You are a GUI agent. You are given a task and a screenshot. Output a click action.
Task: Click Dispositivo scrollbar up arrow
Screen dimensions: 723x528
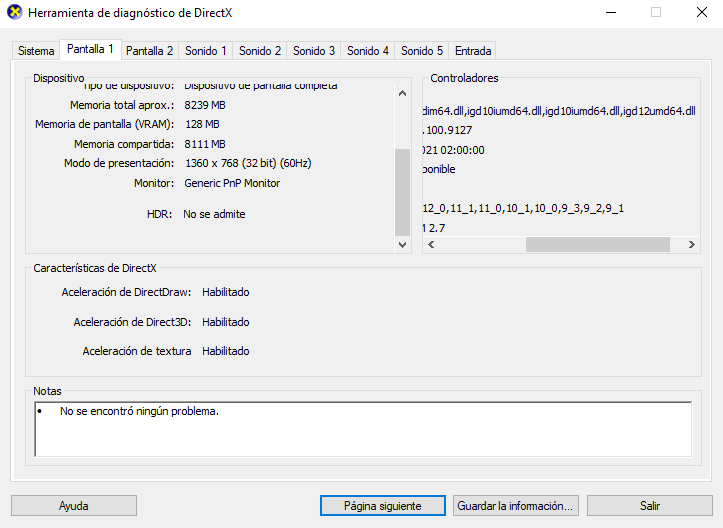point(403,94)
